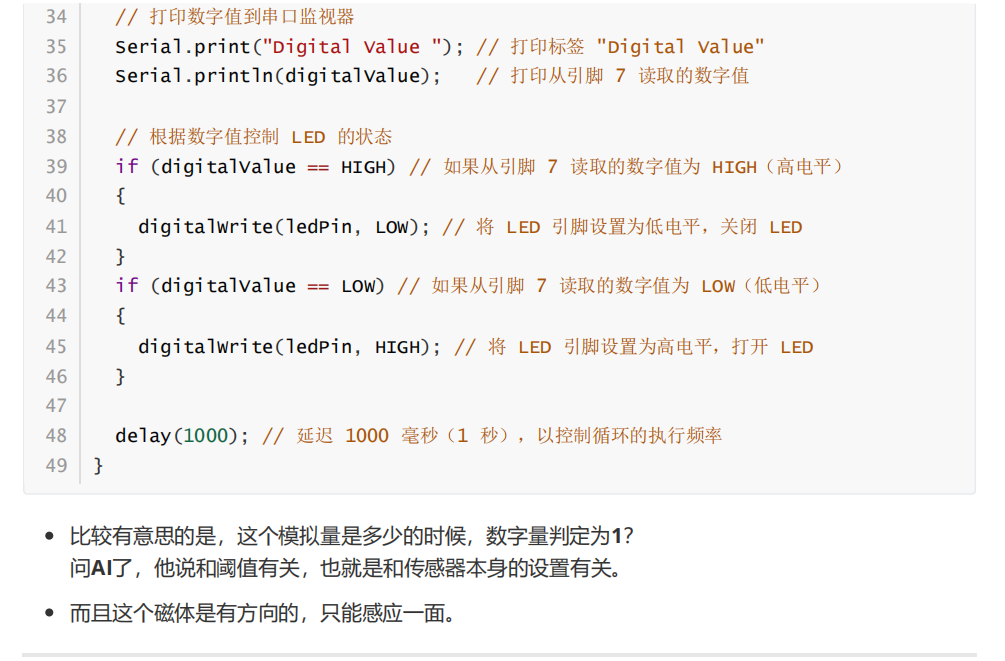Click line number 34 in the gutter
The height and width of the screenshot is (661, 1005).
tap(56, 17)
